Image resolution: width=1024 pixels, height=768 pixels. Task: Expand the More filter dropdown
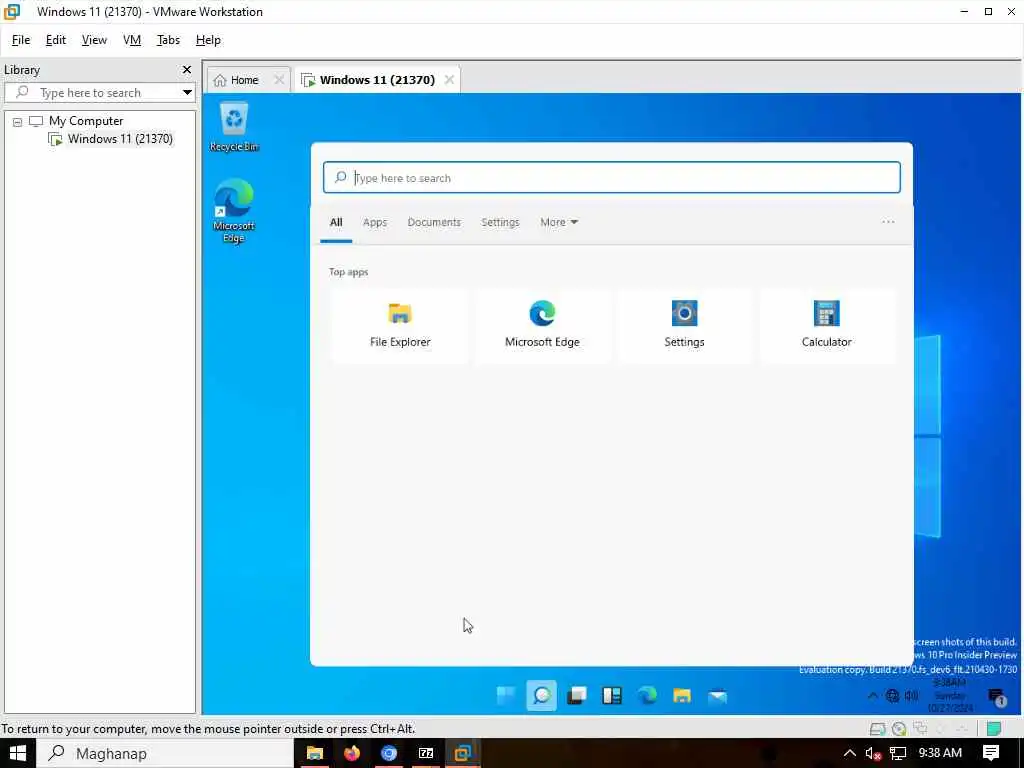pos(559,222)
